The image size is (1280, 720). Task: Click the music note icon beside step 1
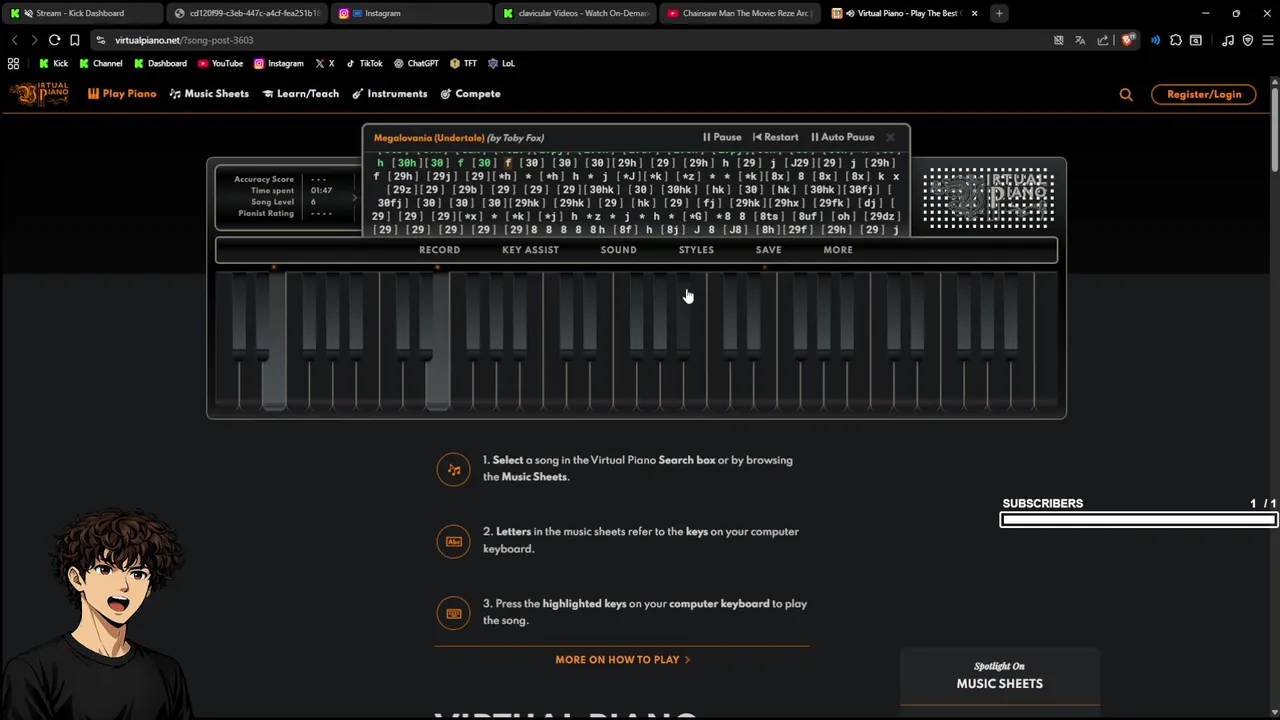coord(453,469)
